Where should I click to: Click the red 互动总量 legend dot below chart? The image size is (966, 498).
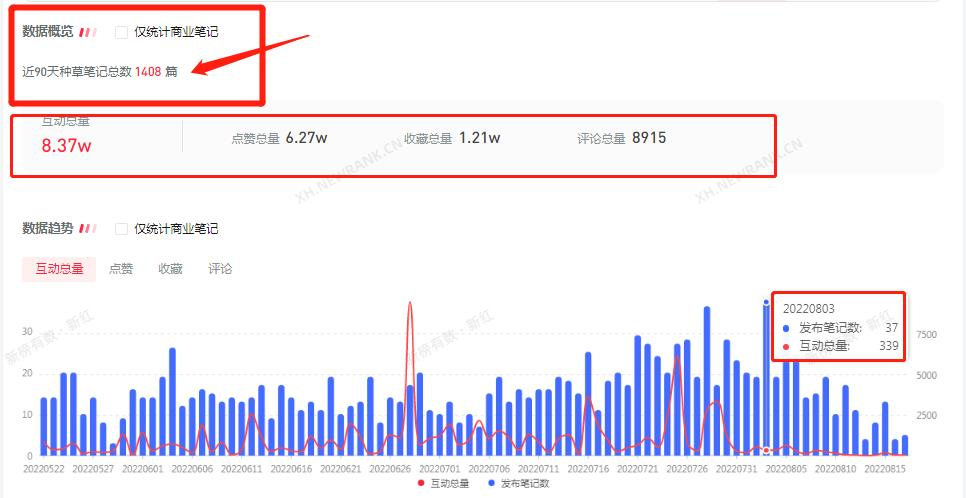click(421, 484)
